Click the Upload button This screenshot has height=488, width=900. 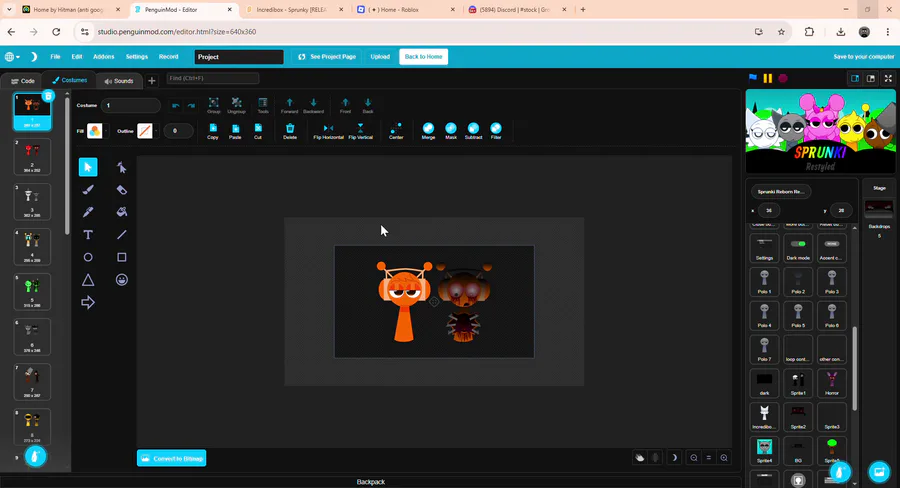pyautogui.click(x=380, y=57)
